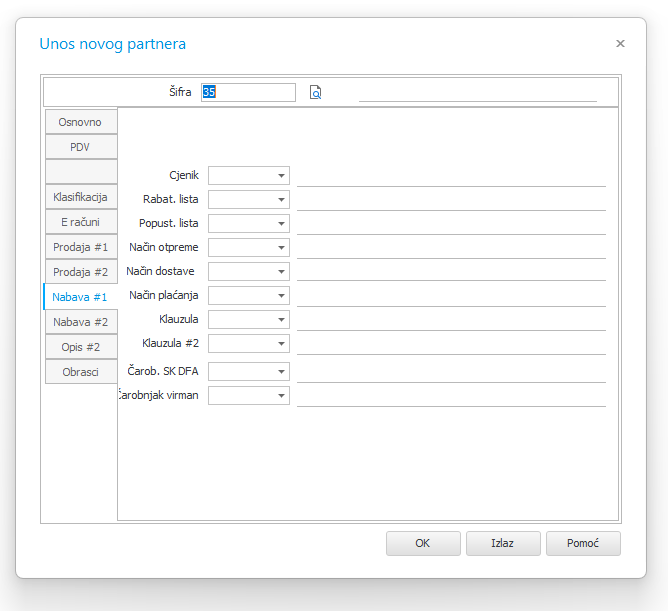Open the Način plaćanja dropdown
668x611 pixels.
(x=281, y=296)
